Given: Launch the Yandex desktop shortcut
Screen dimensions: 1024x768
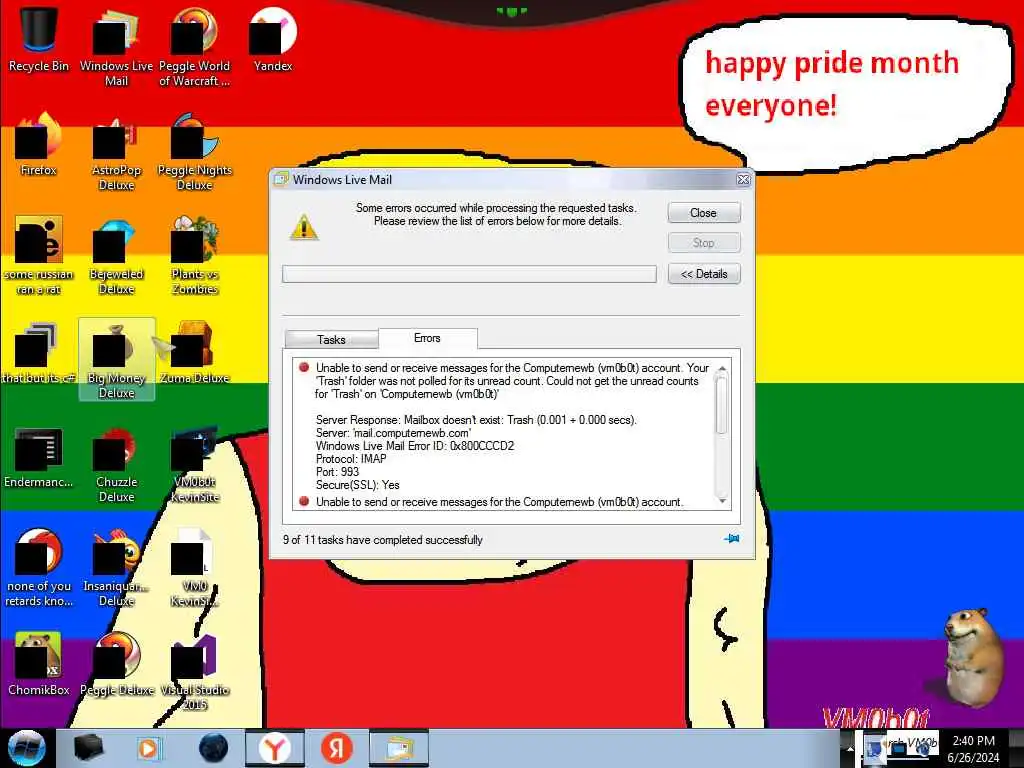Looking at the screenshot, I should click(273, 39).
